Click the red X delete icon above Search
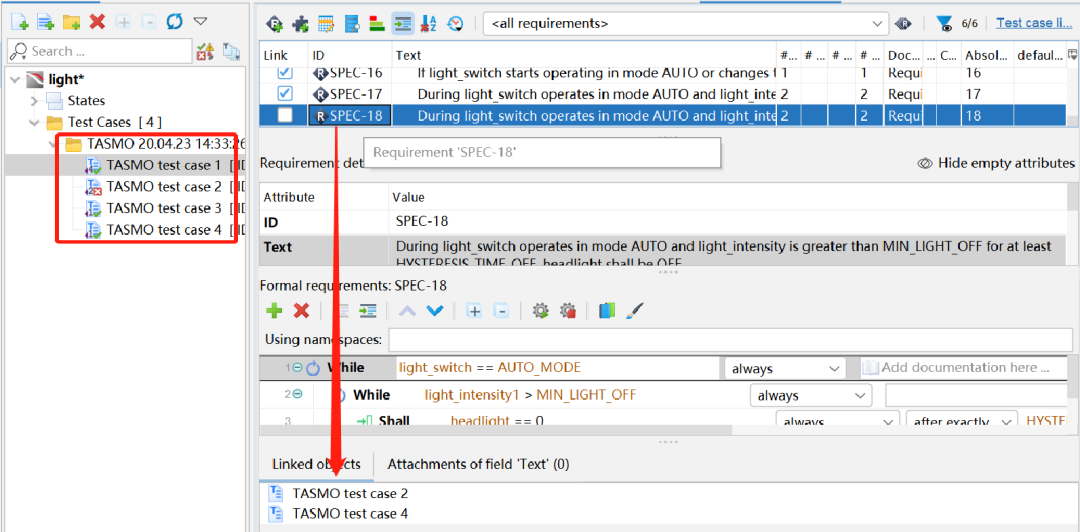Viewport: 1080px width, 532px height. tap(97, 21)
